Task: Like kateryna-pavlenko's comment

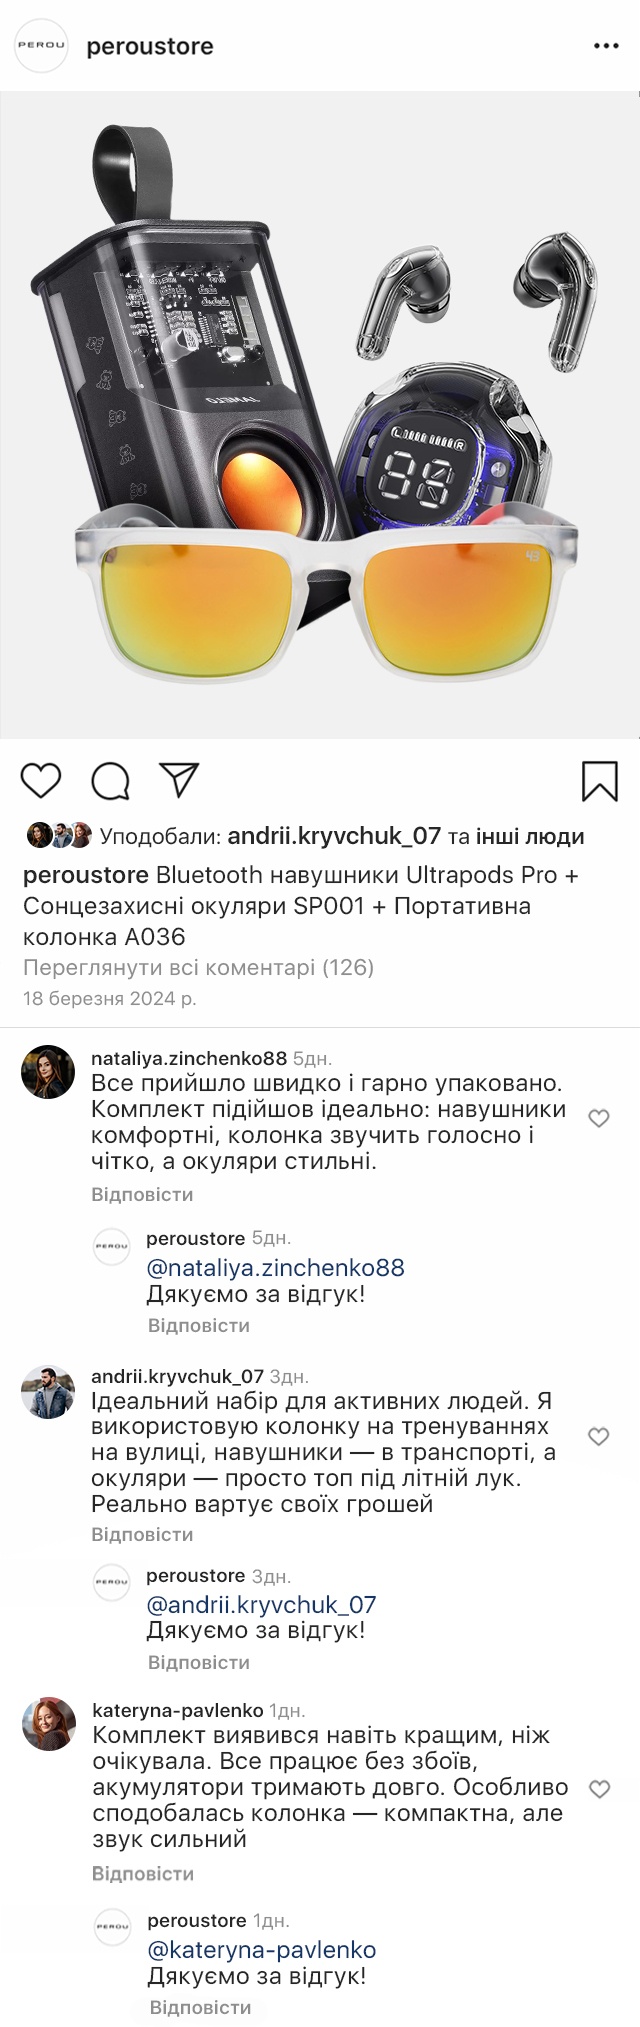Action: 599,1789
